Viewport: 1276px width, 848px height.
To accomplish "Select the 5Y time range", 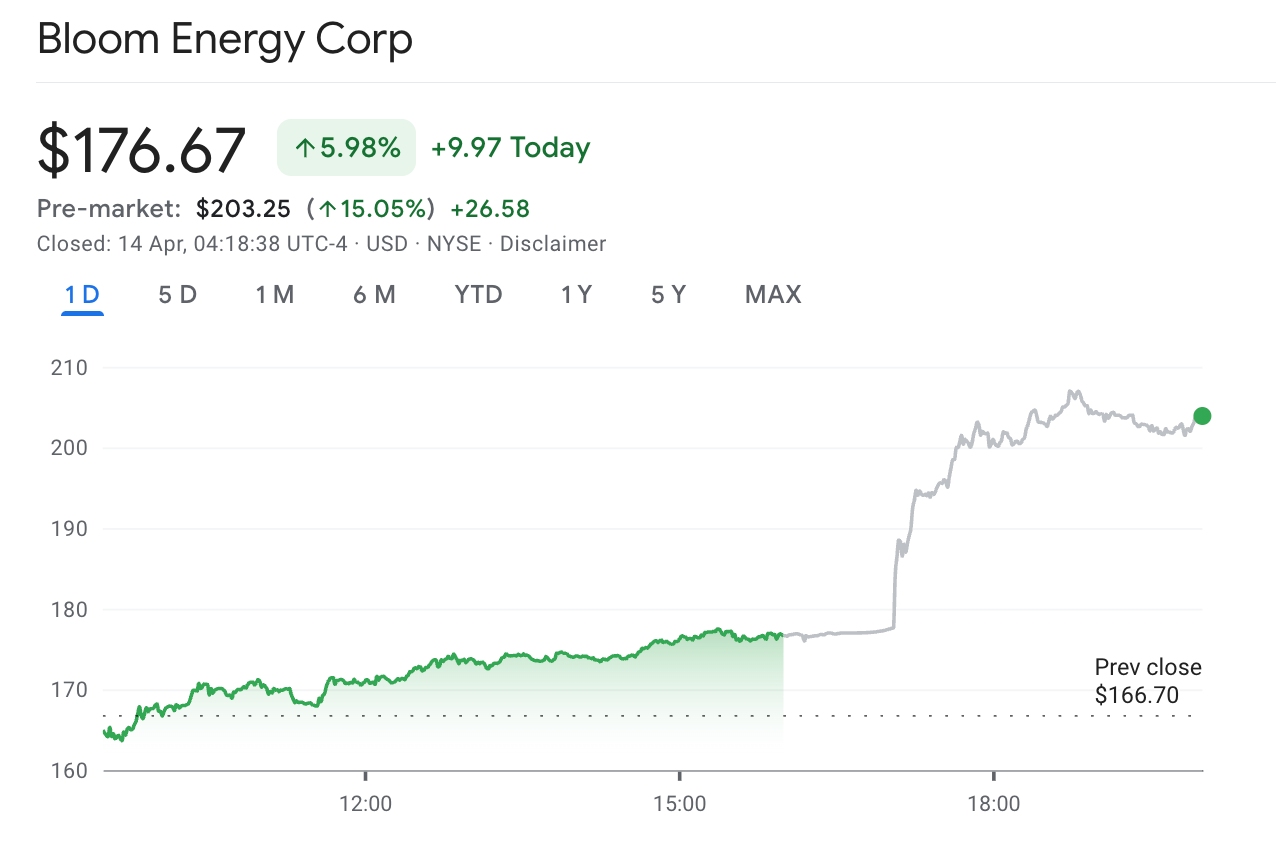I will click(667, 294).
